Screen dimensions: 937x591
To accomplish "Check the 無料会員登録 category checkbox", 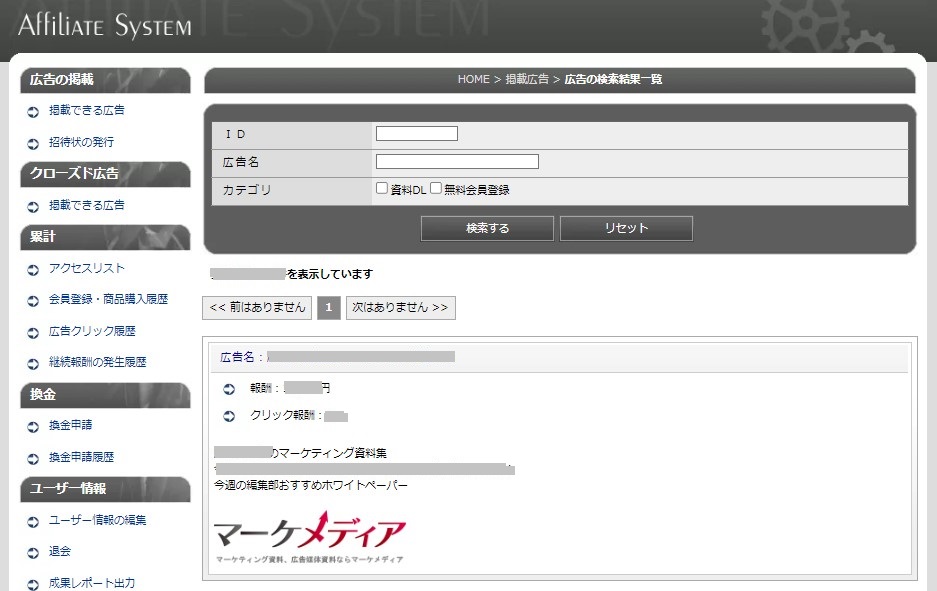I will [x=436, y=189].
